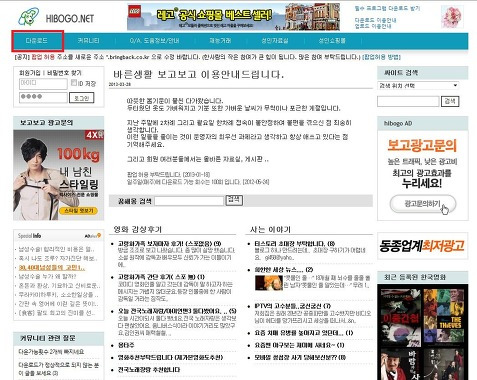
Task: Open the 다운로드 menu
Action: click(37, 41)
